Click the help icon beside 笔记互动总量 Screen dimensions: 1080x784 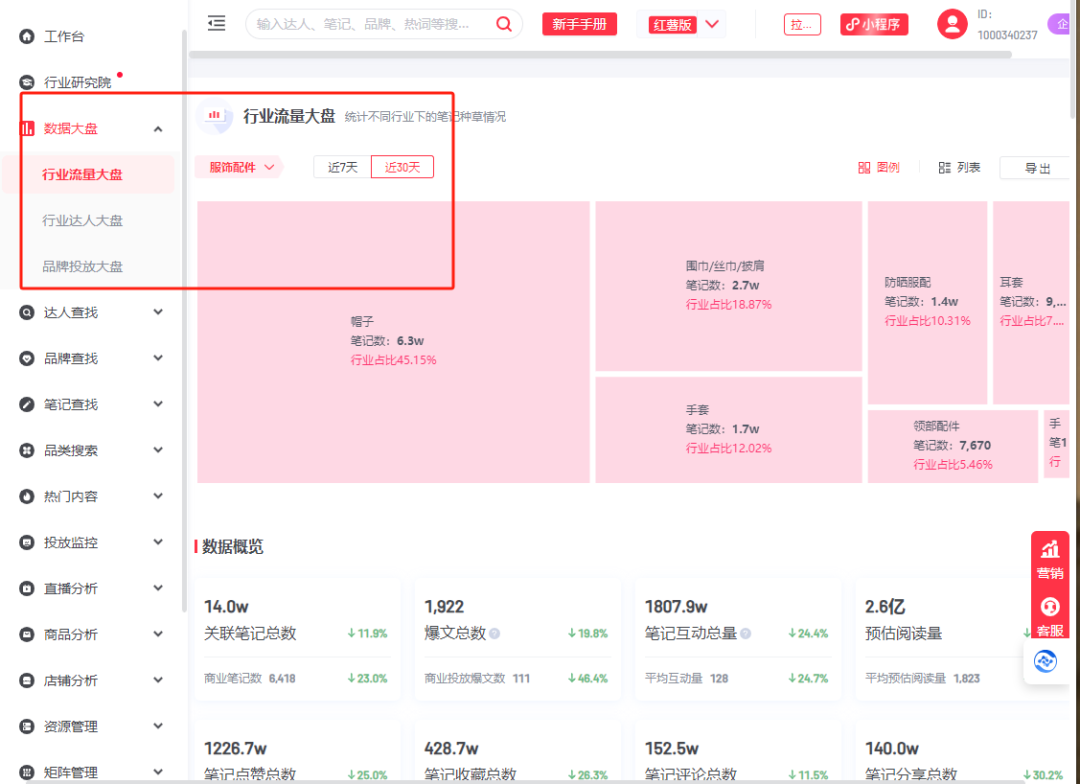745,634
